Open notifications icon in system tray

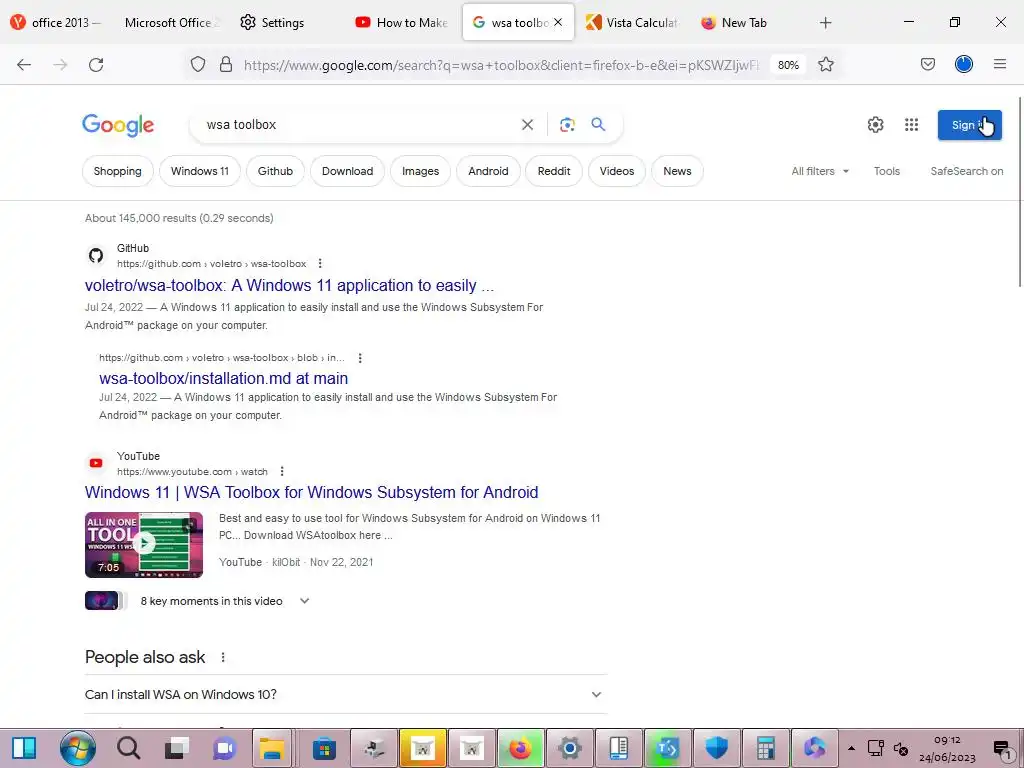click(x=1002, y=749)
